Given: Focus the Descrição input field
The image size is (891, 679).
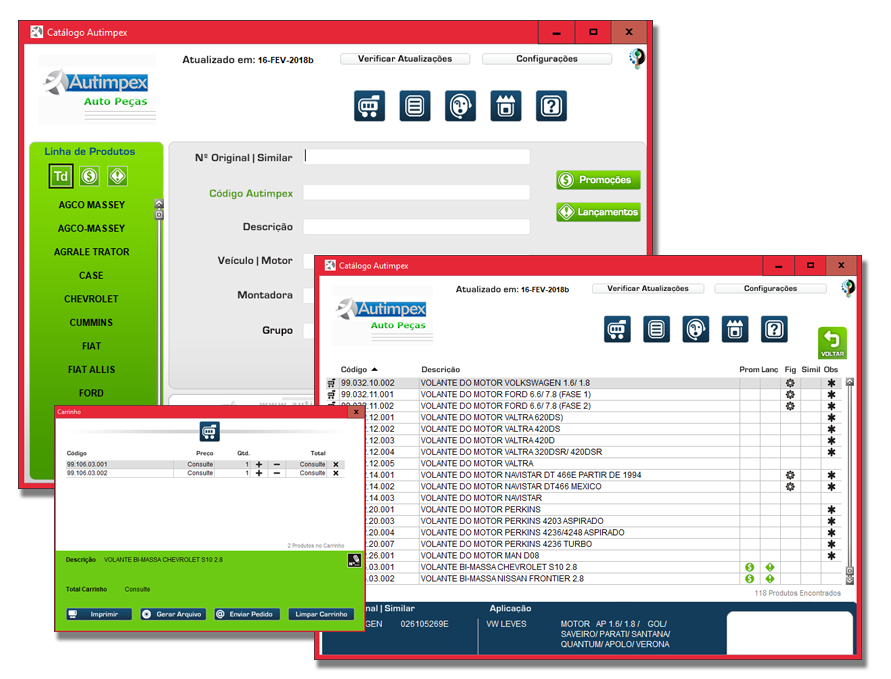Looking at the screenshot, I should point(417,227).
